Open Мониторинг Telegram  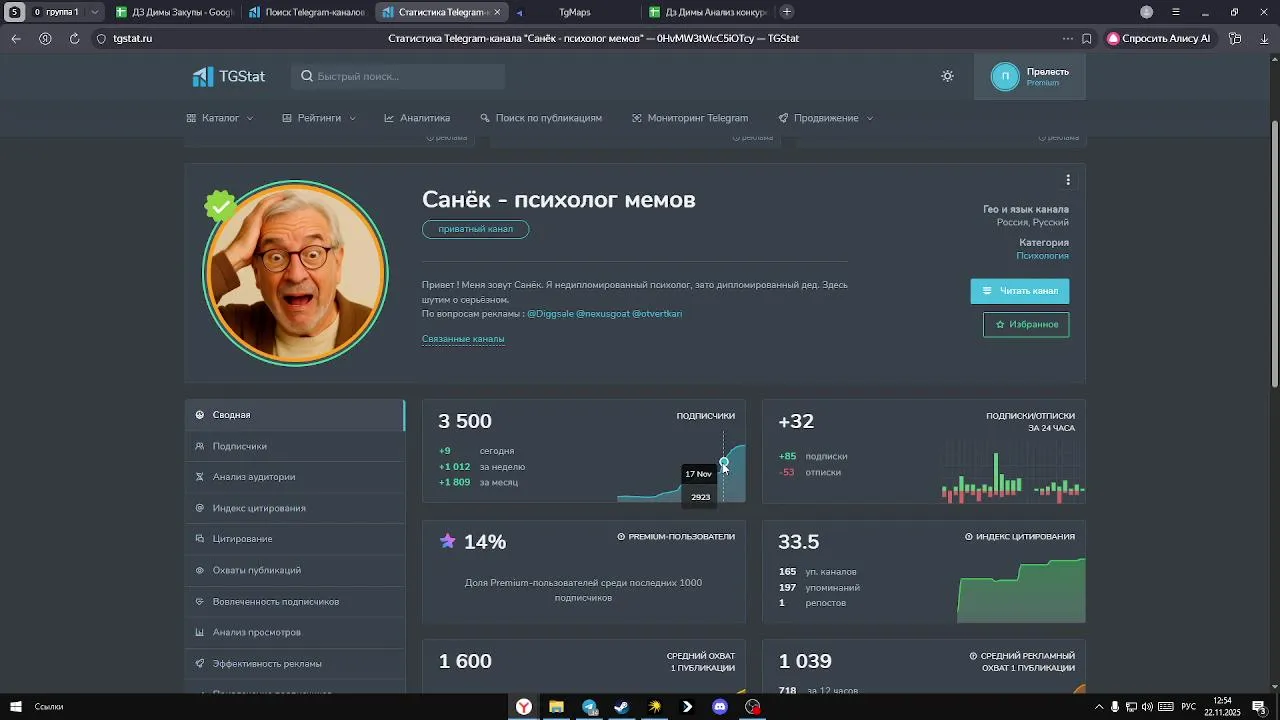coord(690,118)
